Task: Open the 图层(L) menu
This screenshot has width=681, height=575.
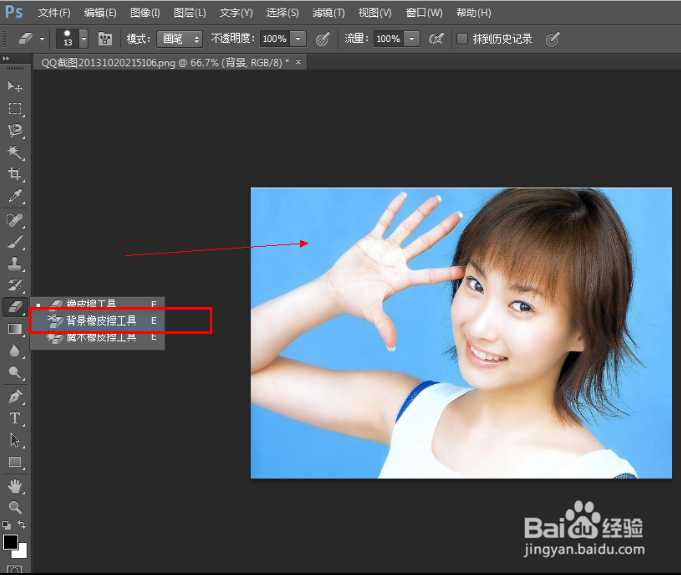Action: click(190, 13)
